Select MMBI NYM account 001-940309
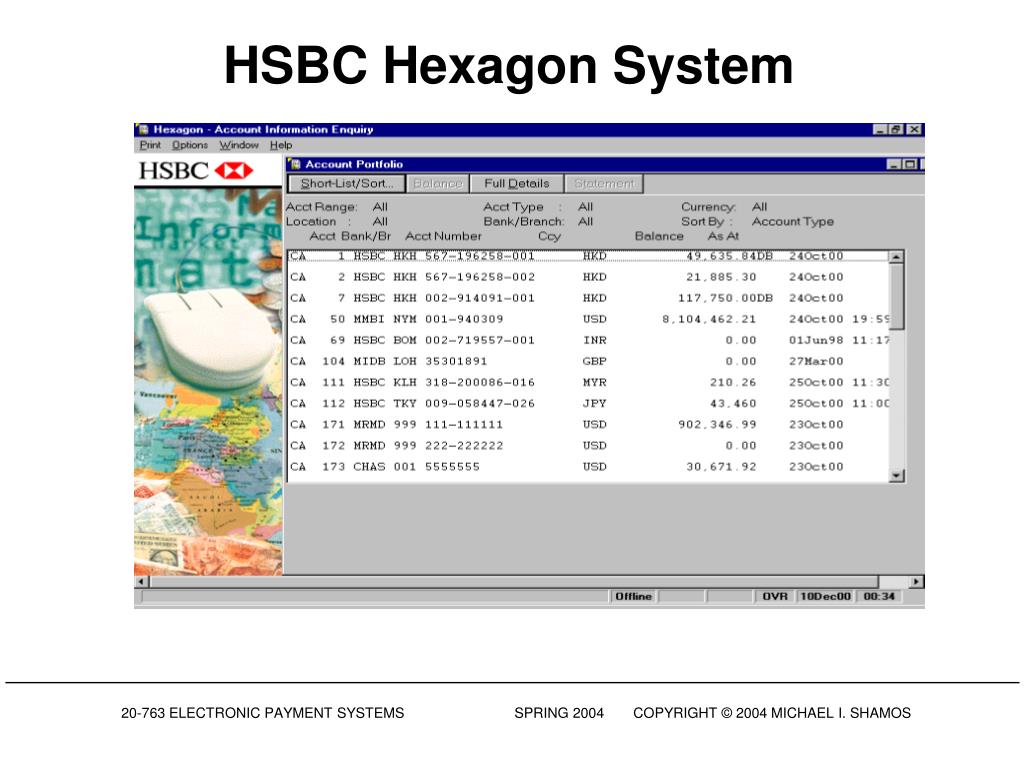Screen dimensions: 1024x768 (x=588, y=319)
